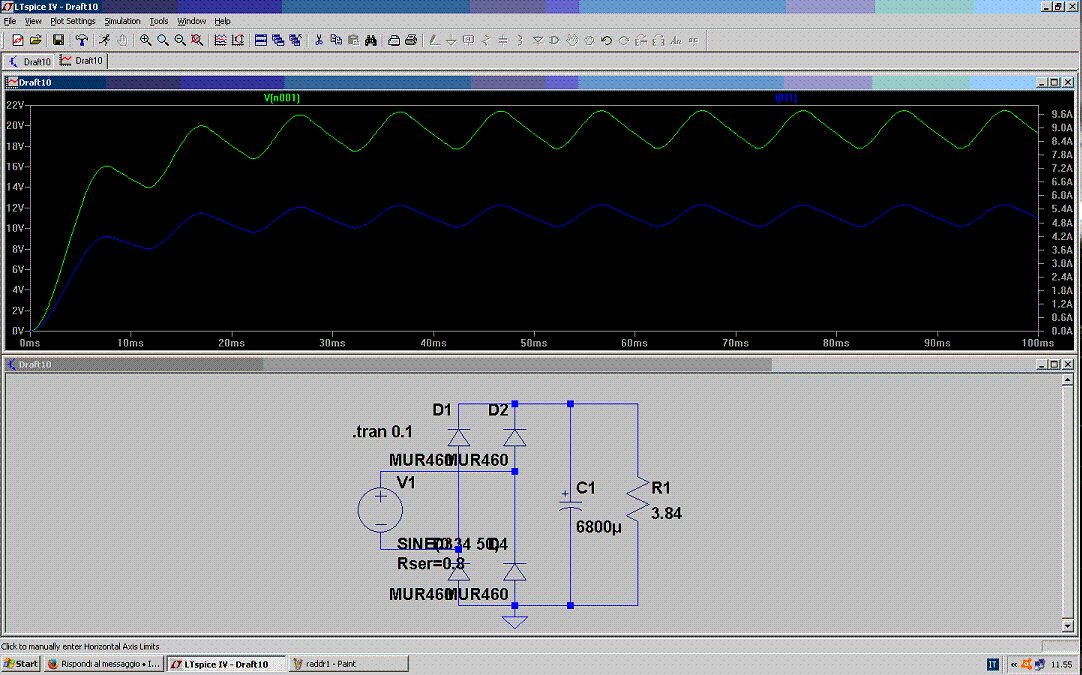Open the Simulation menu
This screenshot has height=675, width=1082.
click(x=122, y=21)
